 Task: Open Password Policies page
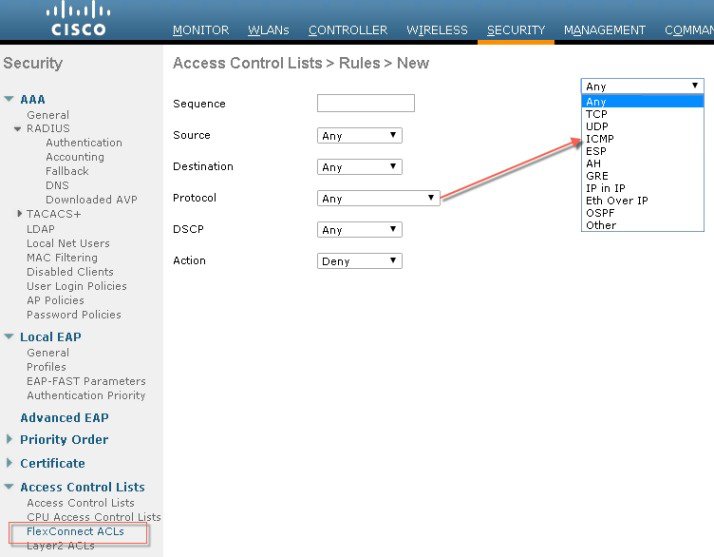coord(74,315)
